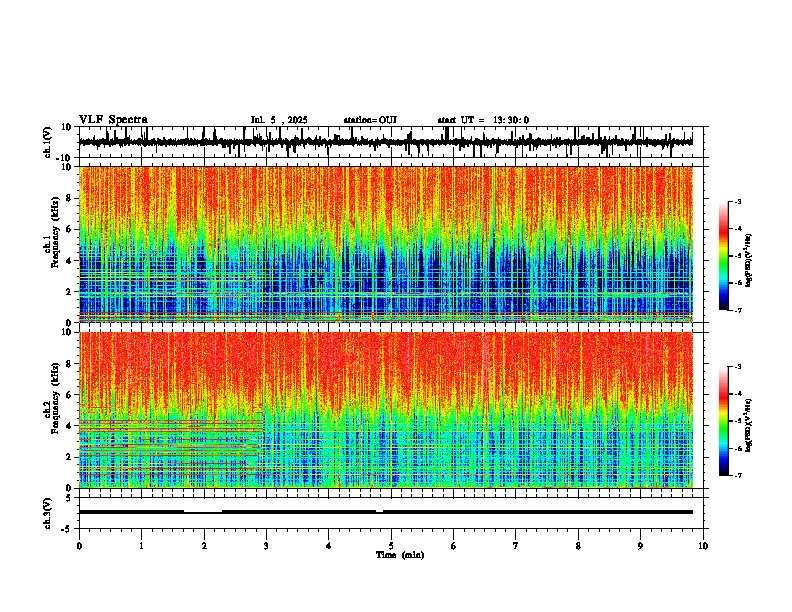Viewport: 792px width, 612px height.
Task: Click ch.2 spectrogram frequency tick "8"
Action: [70, 364]
